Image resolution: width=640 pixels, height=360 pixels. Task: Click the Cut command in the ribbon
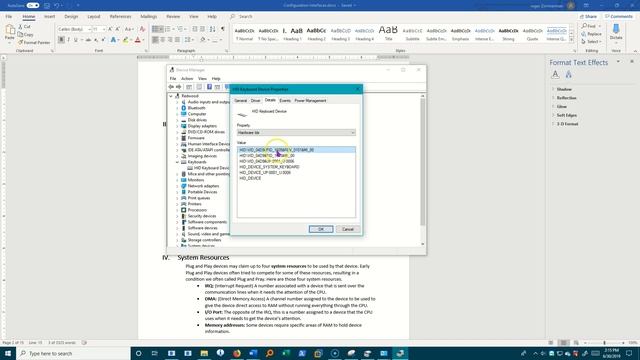click(x=24, y=27)
